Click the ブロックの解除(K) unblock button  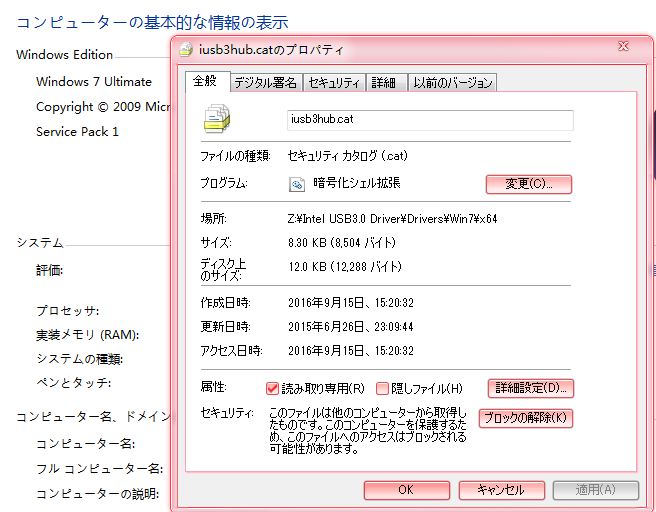pos(525,418)
